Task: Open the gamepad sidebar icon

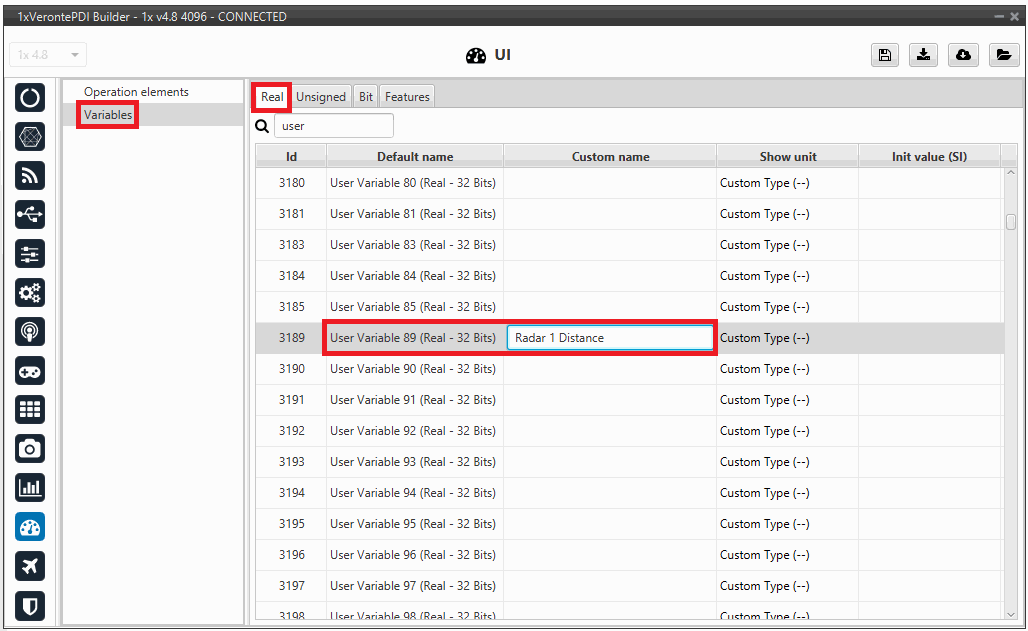Action: (30, 371)
